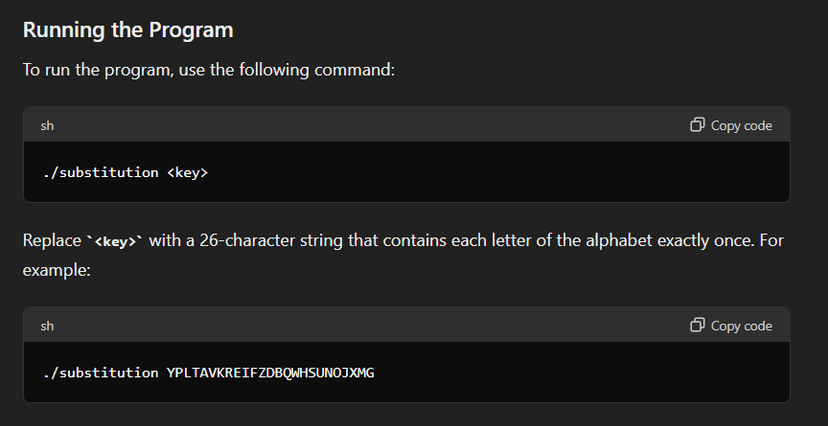
Task: Click the word 'Replace' at the start of the paragraph
Action: tap(52, 240)
